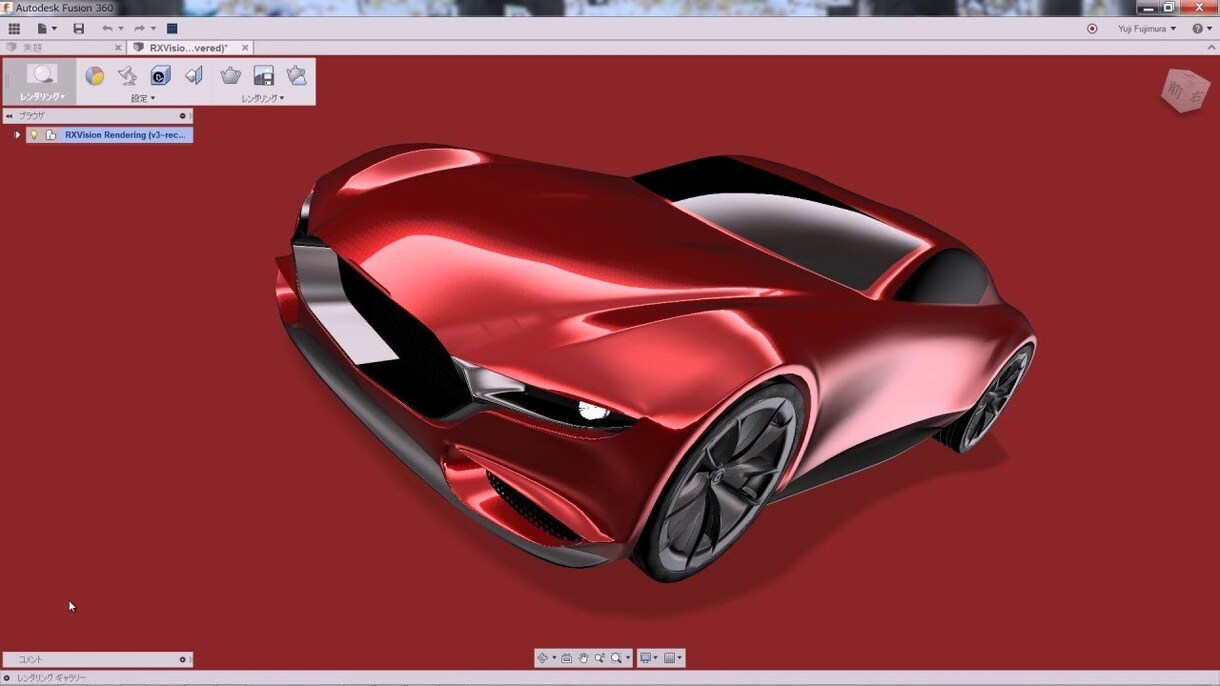
Task: Launch the cloud Render teapot icon
Action: (297, 76)
